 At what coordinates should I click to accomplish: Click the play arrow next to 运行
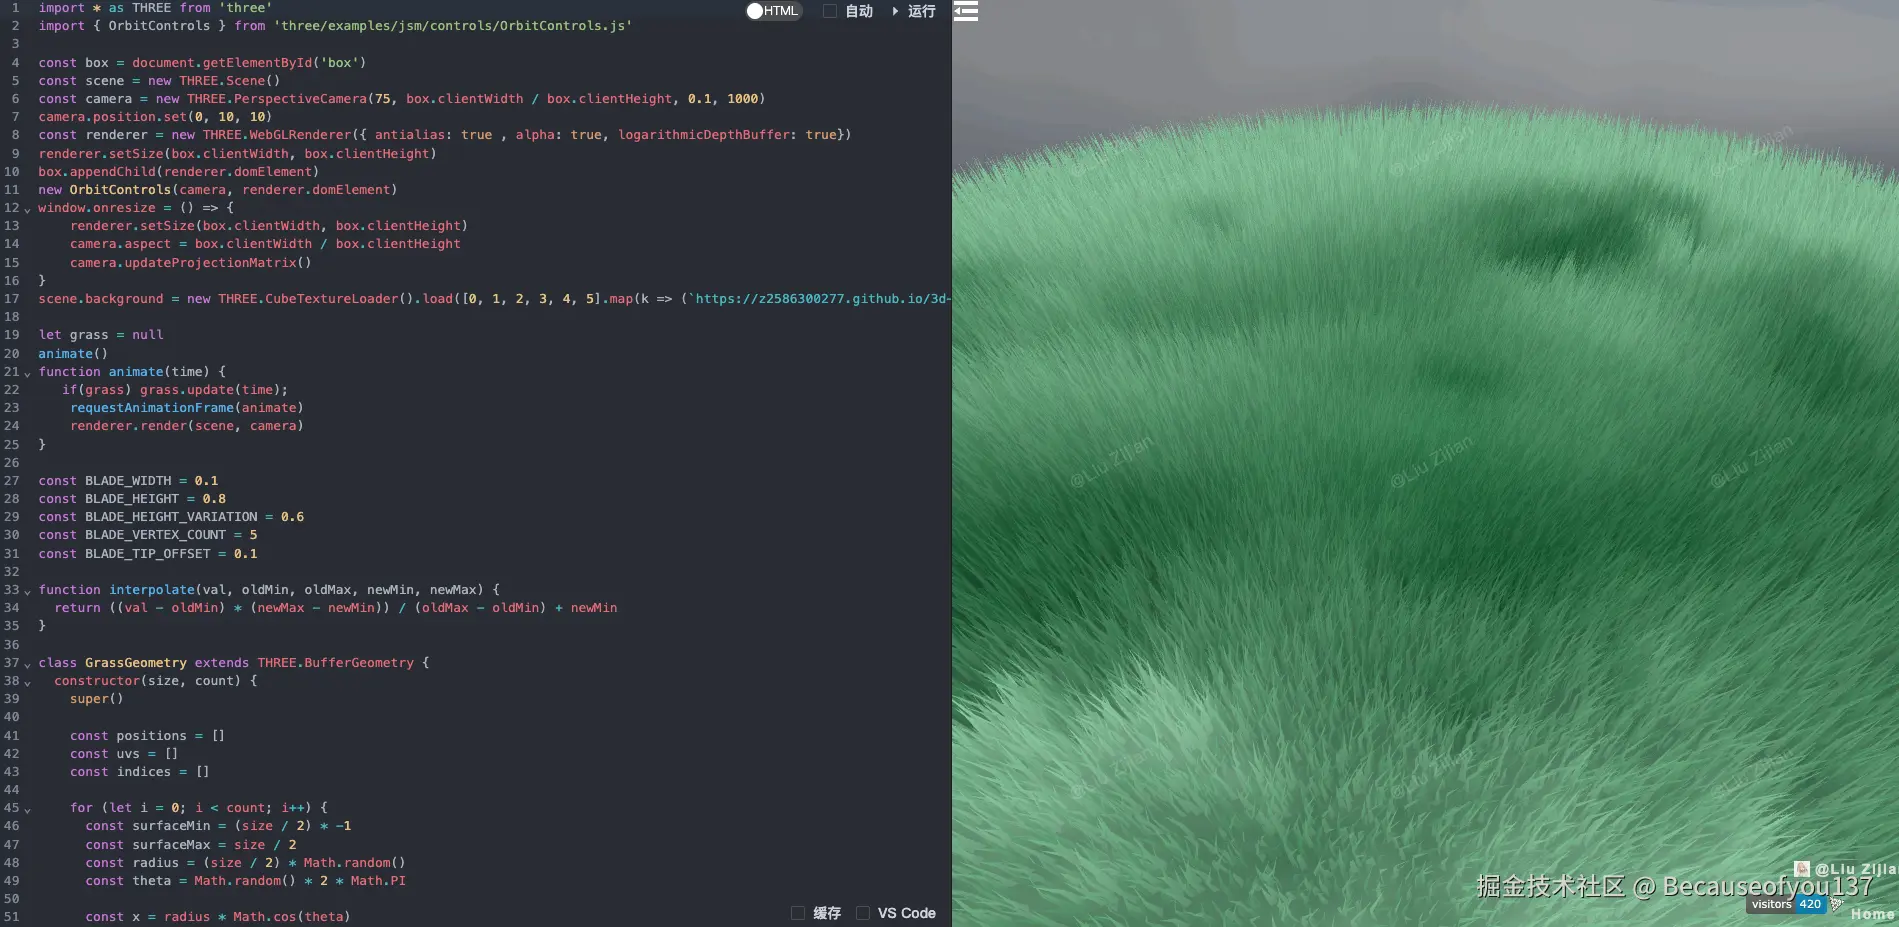[x=895, y=11]
